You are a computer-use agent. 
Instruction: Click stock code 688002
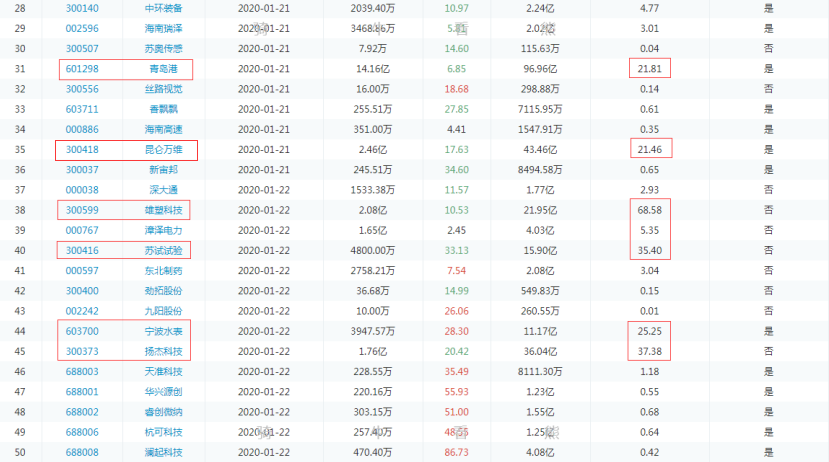pos(82,412)
